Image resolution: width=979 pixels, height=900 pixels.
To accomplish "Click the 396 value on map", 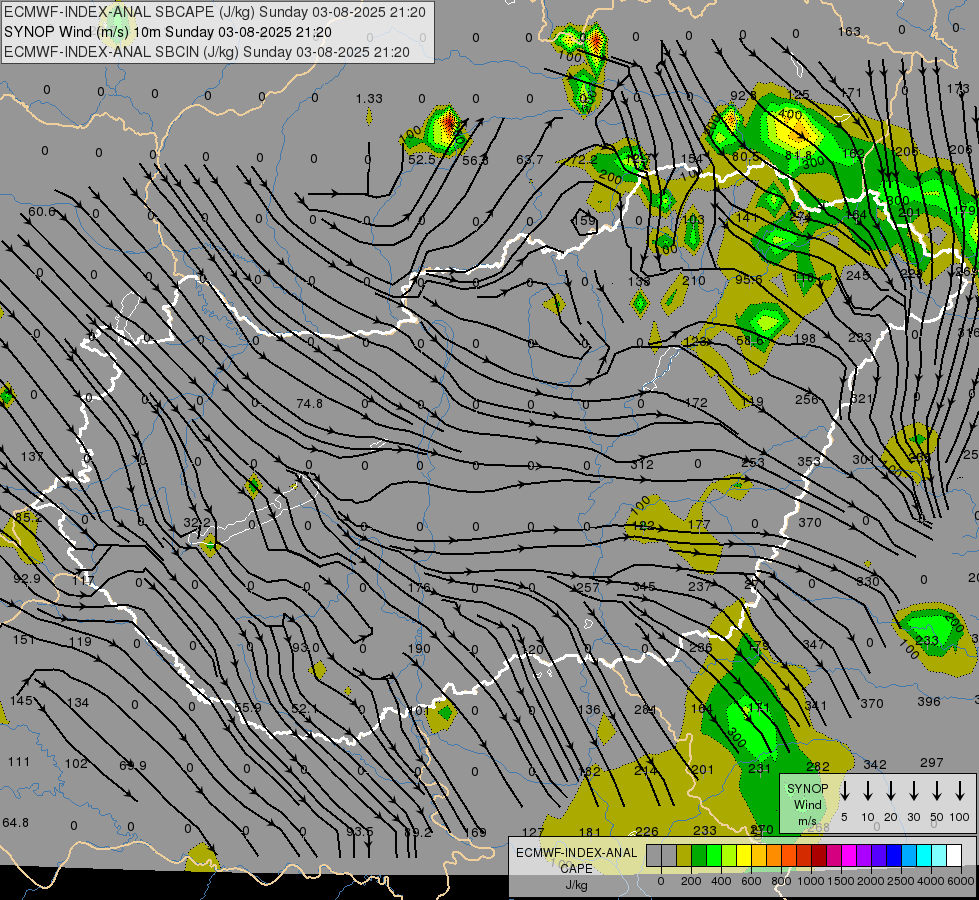I will 928,701.
